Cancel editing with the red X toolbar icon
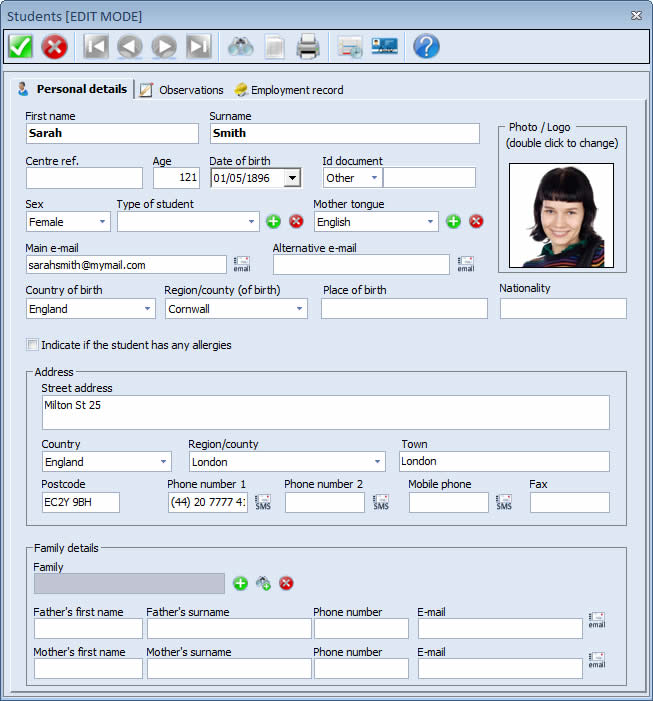The image size is (653, 701). (54, 46)
